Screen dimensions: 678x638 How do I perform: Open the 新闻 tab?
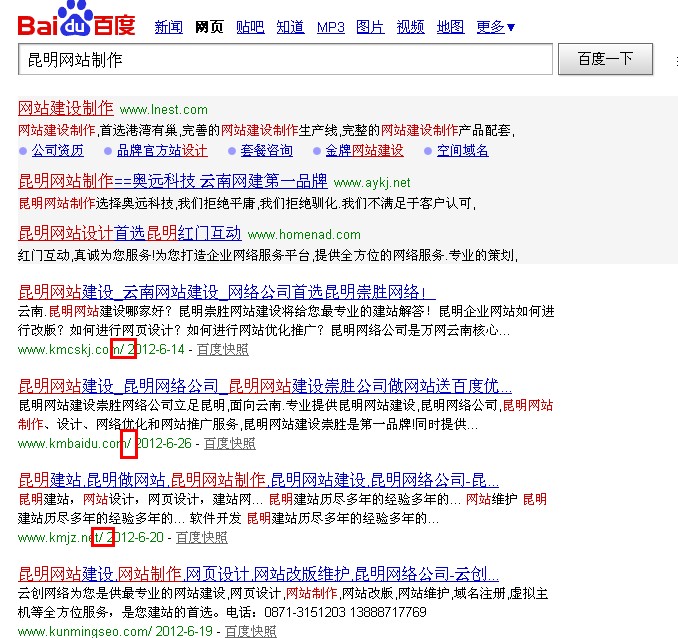(169, 27)
